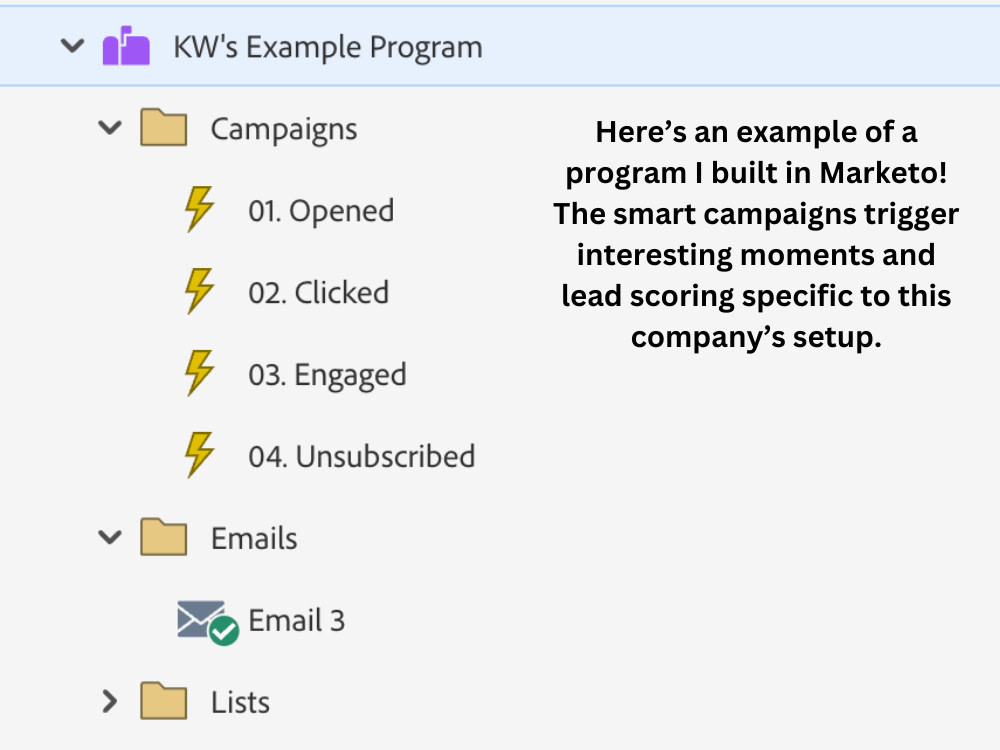Image resolution: width=1000 pixels, height=750 pixels.
Task: Click the lightning bolt icon for 03. Engaged
Action: click(199, 373)
